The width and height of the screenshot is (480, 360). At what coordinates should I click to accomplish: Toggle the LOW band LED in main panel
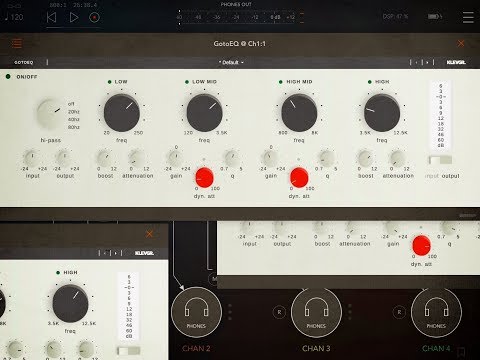click(x=109, y=82)
